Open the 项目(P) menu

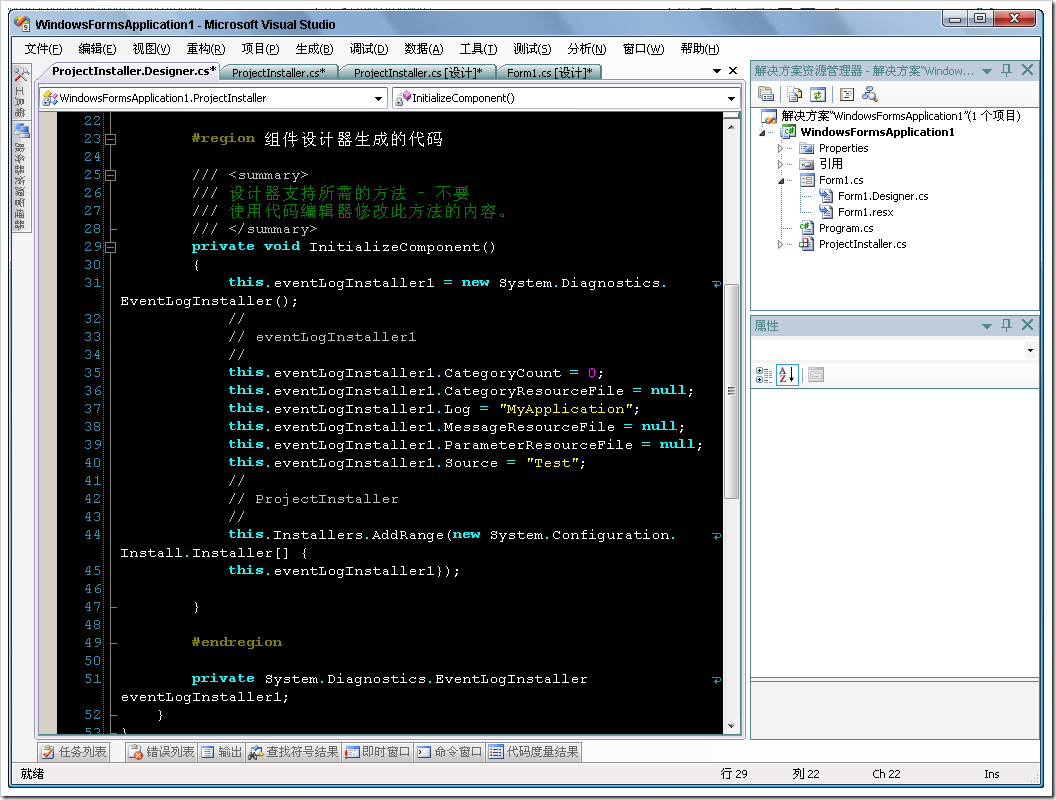click(260, 48)
